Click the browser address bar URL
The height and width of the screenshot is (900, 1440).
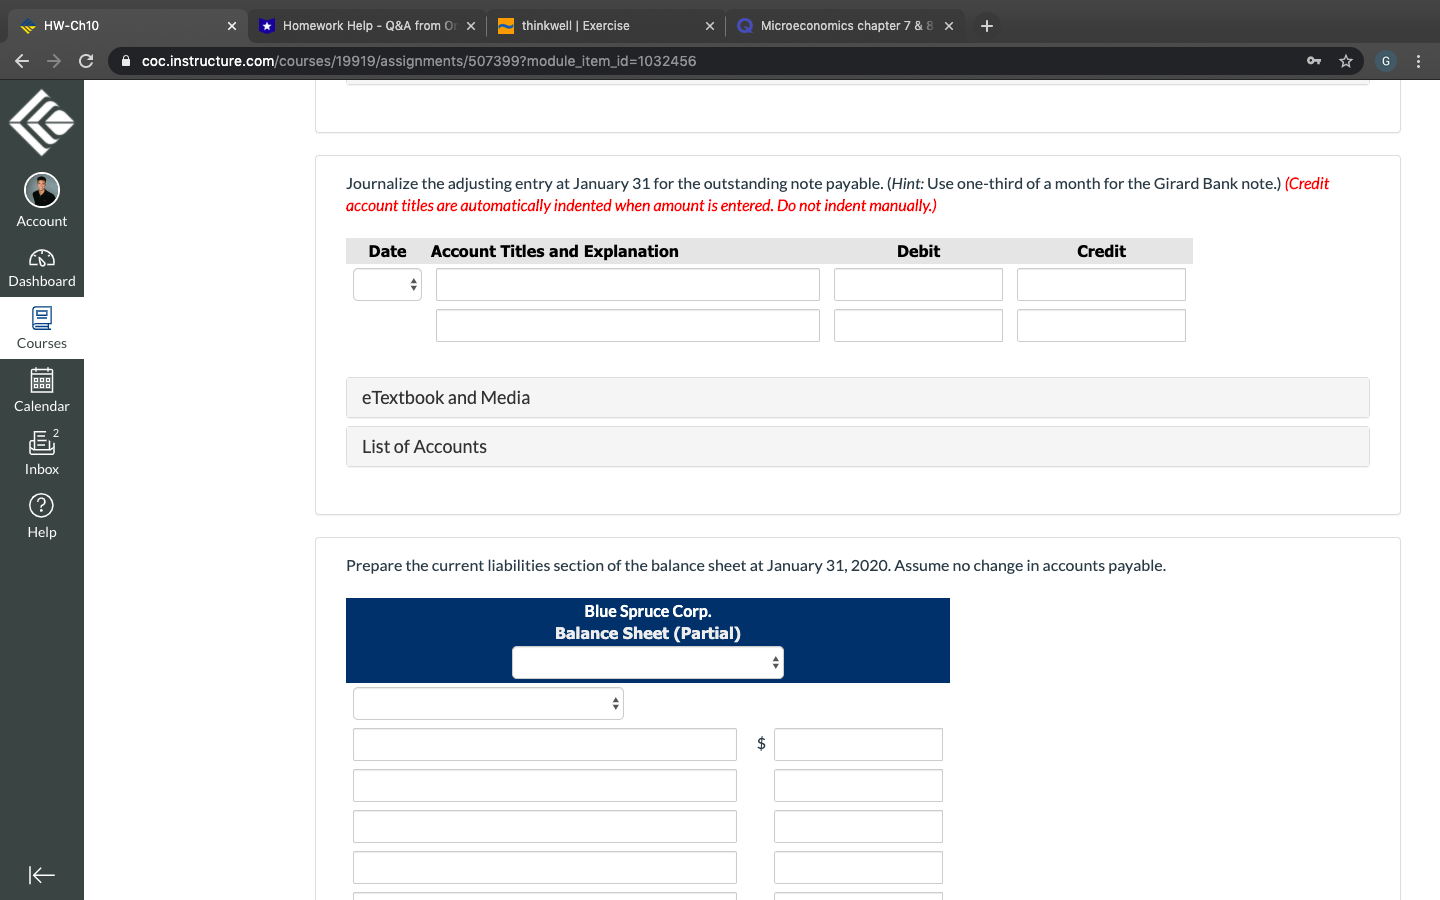tap(419, 61)
